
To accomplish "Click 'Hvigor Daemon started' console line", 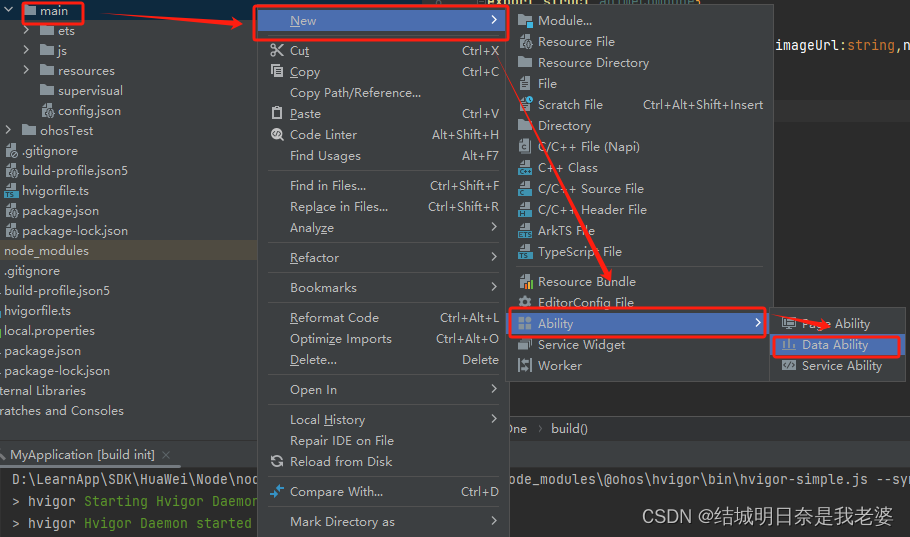I will point(168,523).
